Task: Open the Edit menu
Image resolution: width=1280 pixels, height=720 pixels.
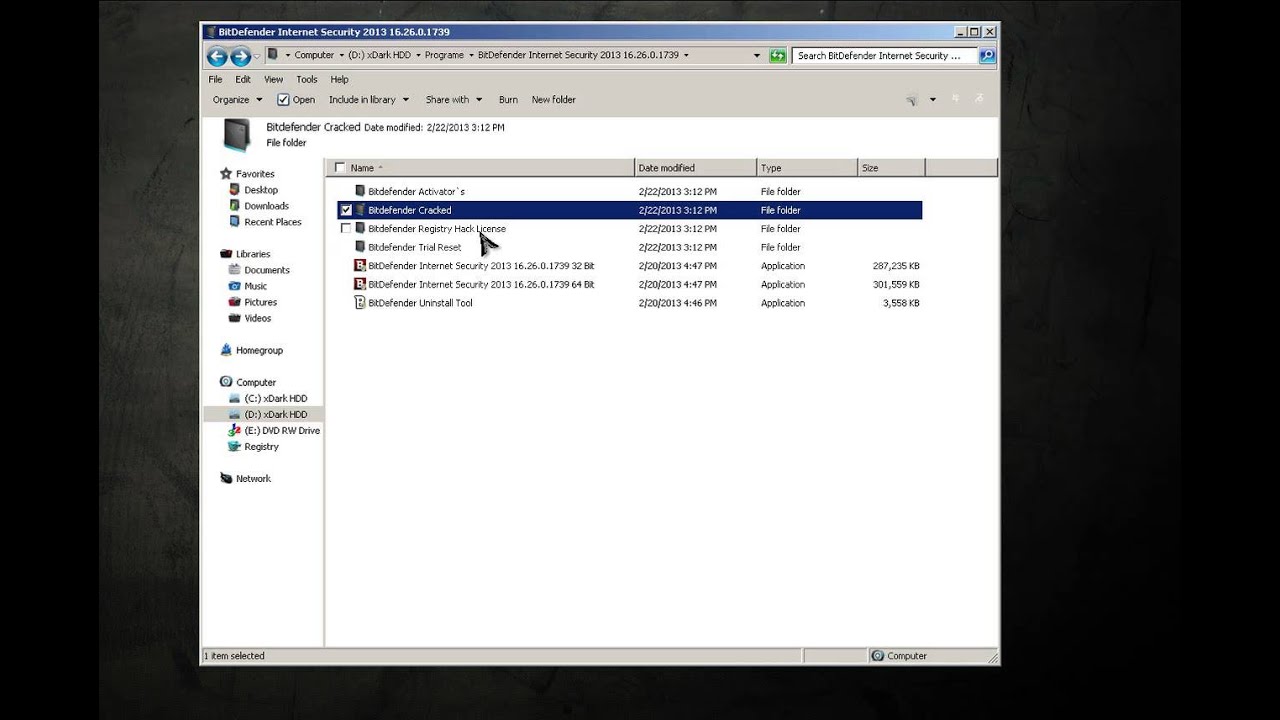Action: click(x=243, y=80)
